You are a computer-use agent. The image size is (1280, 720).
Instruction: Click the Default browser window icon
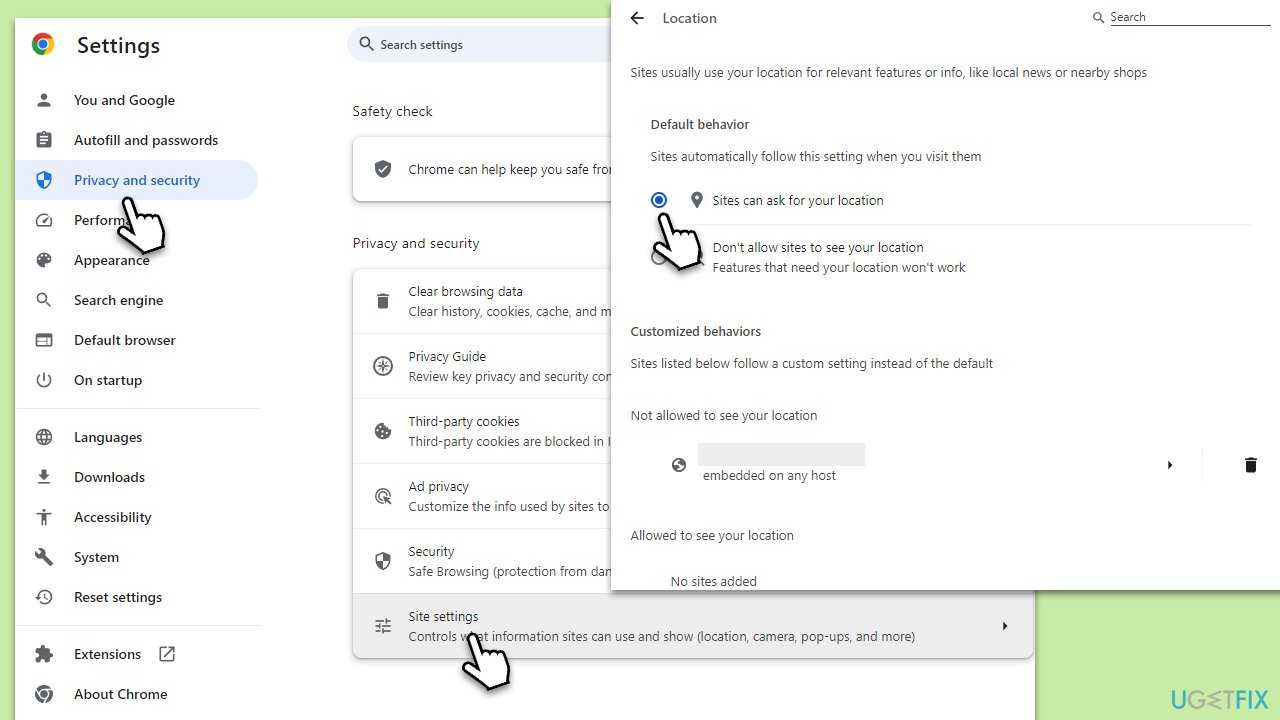(x=43, y=340)
